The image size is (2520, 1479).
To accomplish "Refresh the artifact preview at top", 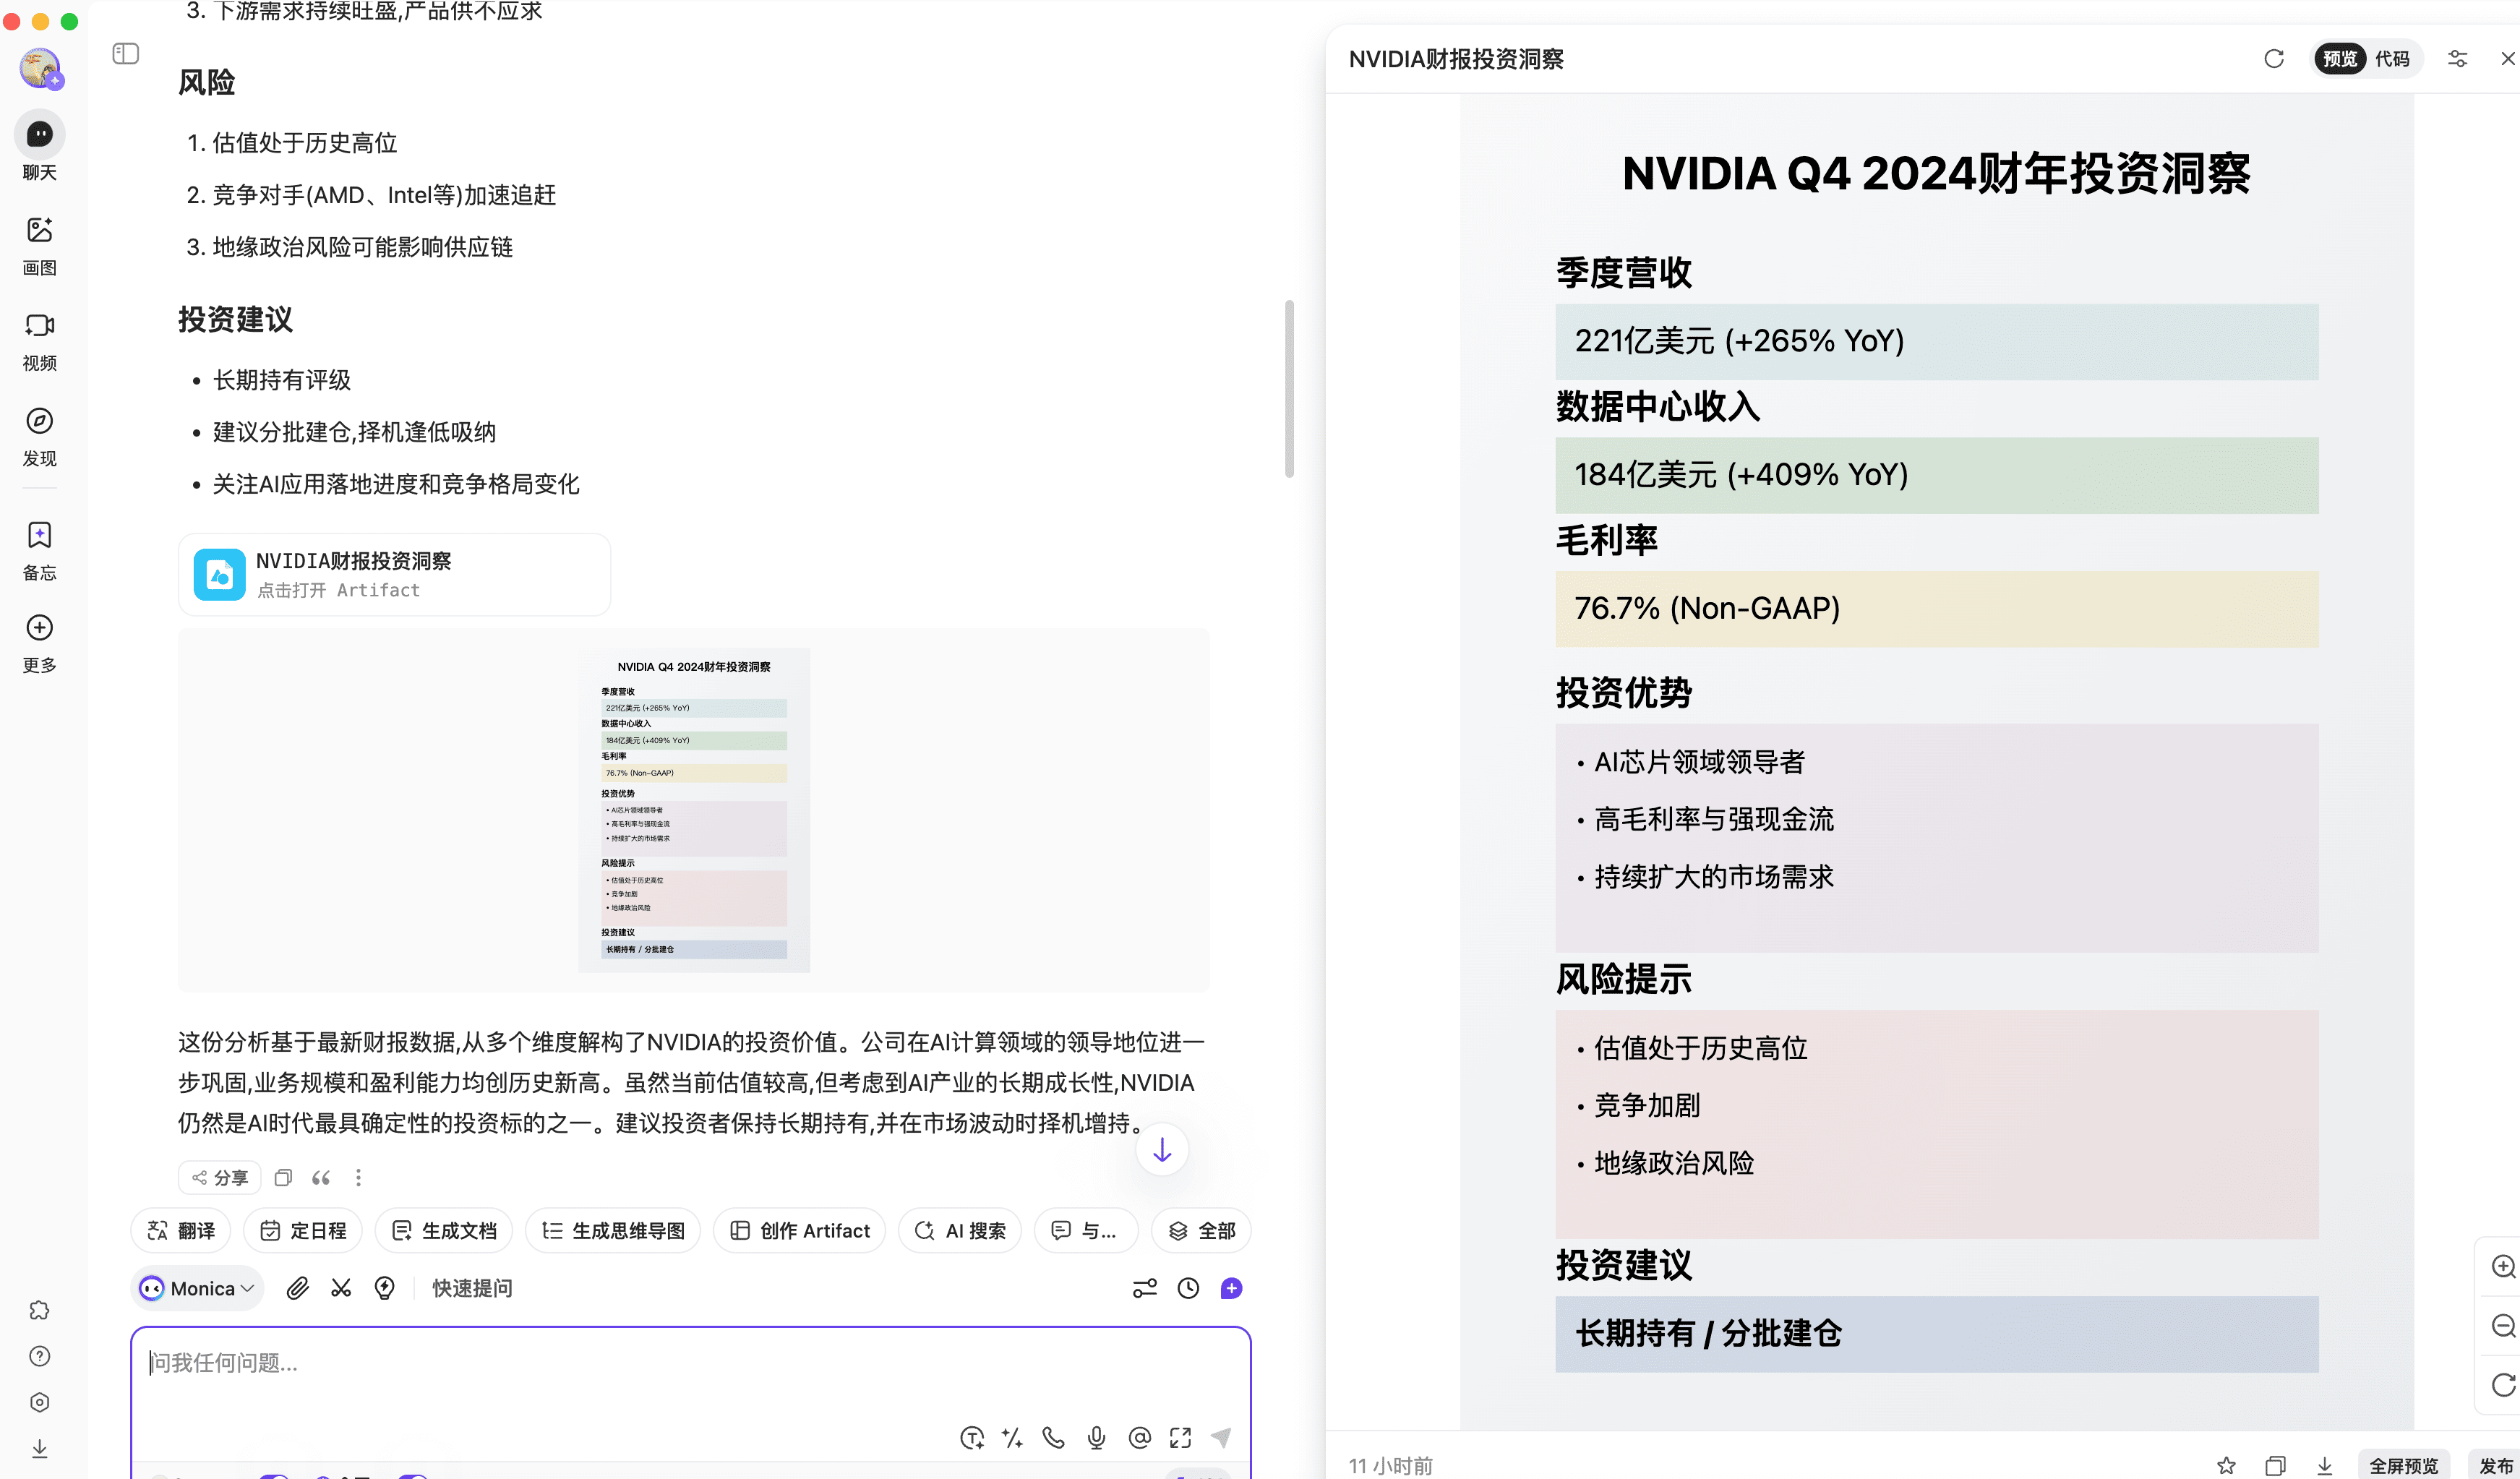I will tap(2274, 59).
